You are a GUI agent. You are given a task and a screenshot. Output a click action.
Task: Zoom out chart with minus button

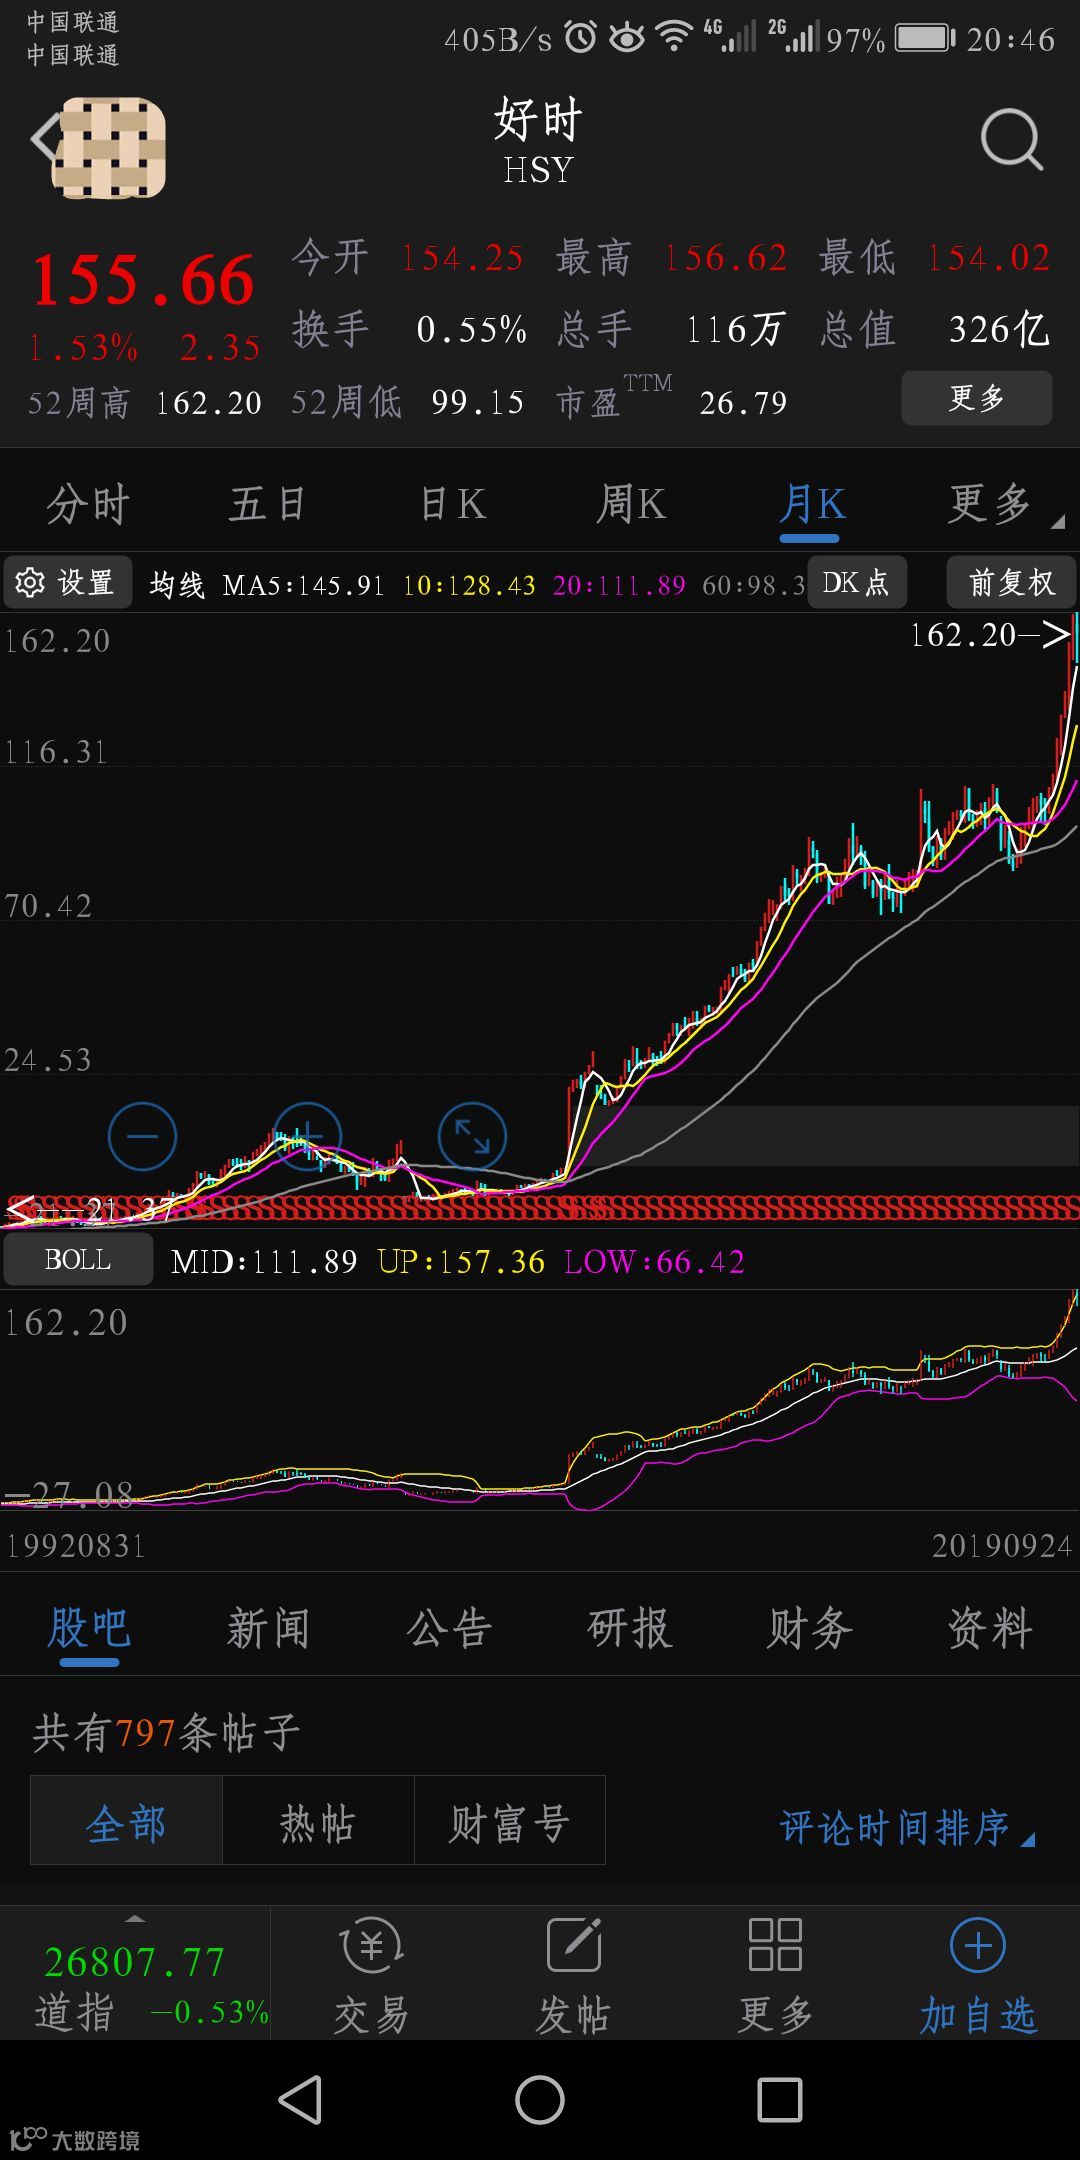(142, 1136)
